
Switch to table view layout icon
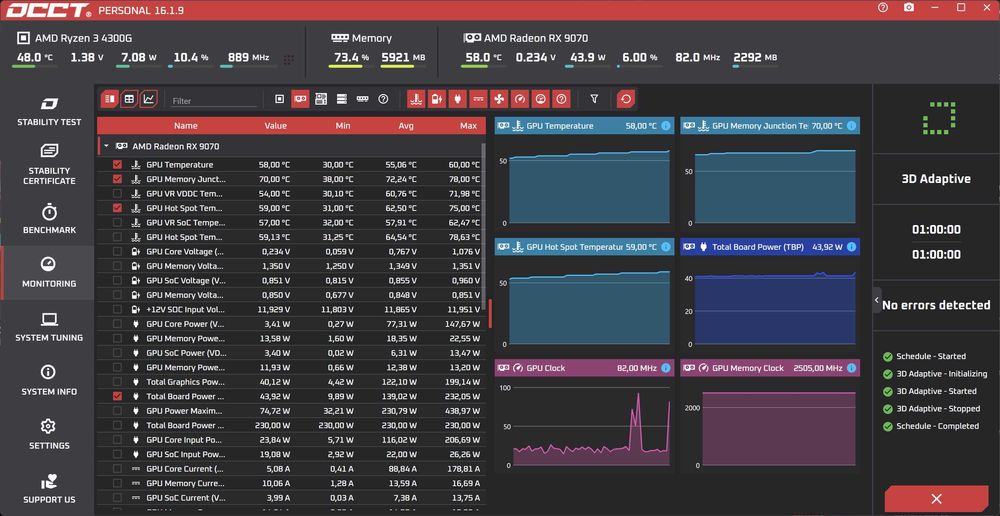110,99
